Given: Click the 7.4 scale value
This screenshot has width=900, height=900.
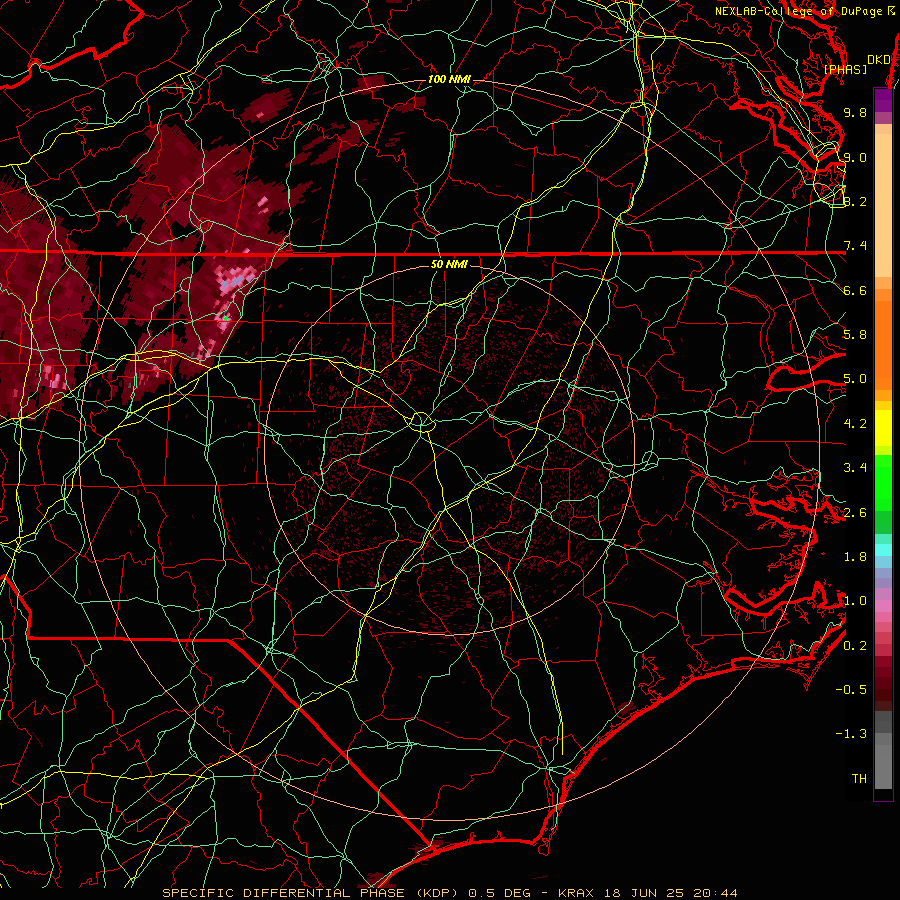Looking at the screenshot, I should pyautogui.click(x=855, y=246).
